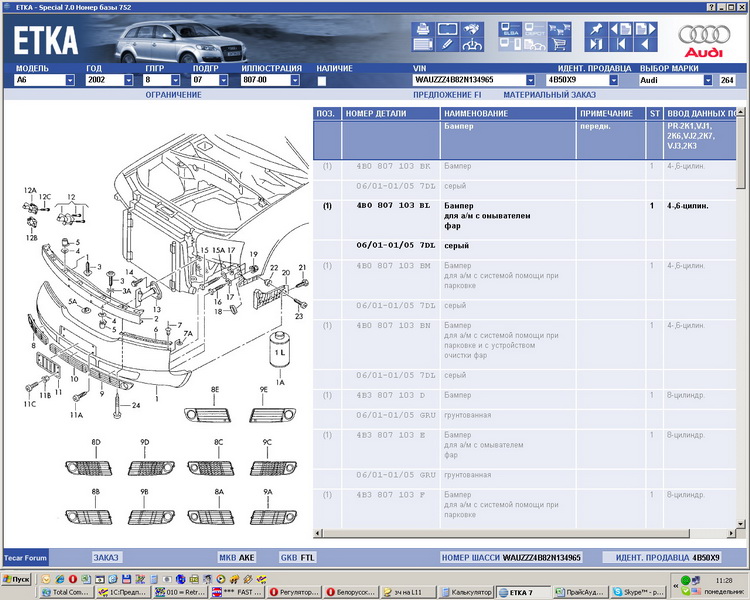Switch to Total Commander taskbar window
The image size is (750, 600).
tap(66, 592)
